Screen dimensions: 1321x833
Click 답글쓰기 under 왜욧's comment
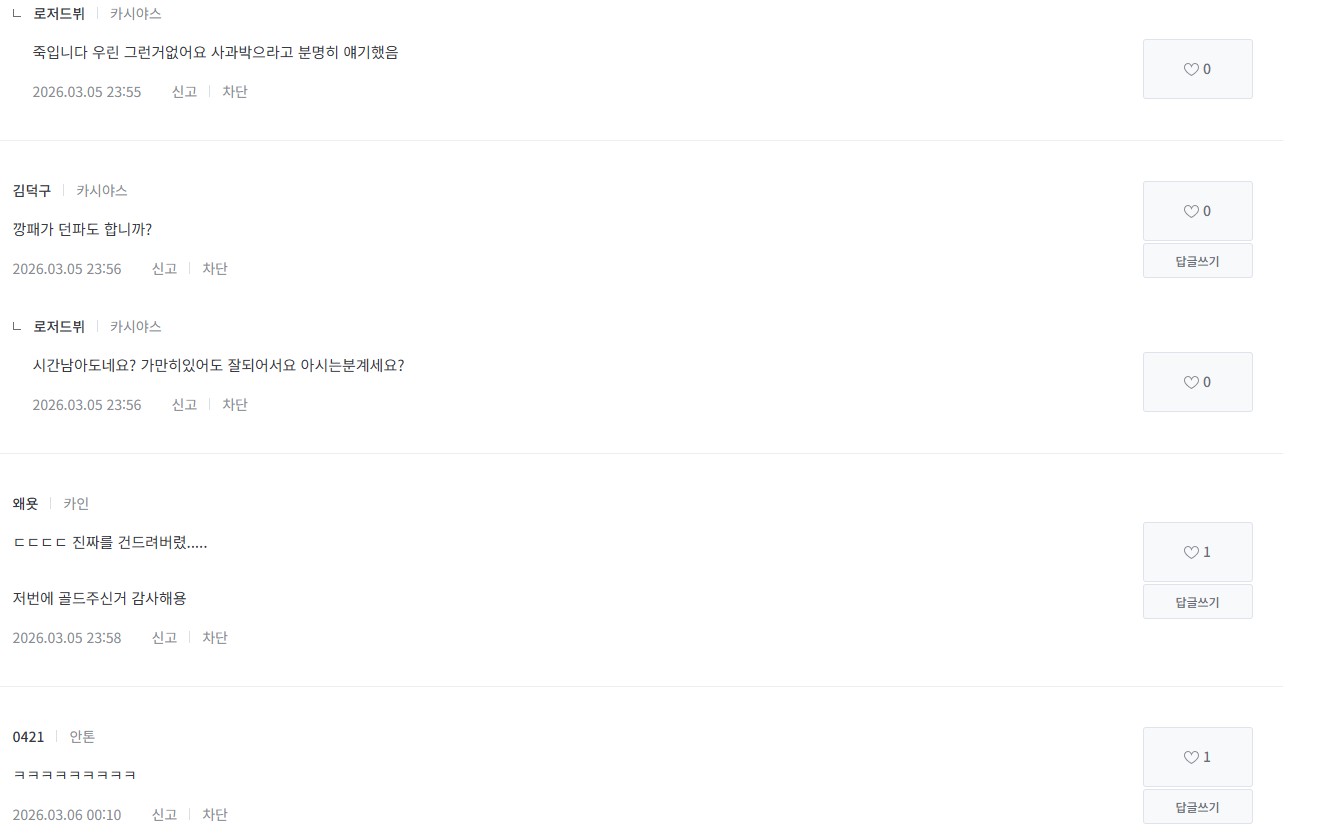(x=1197, y=602)
